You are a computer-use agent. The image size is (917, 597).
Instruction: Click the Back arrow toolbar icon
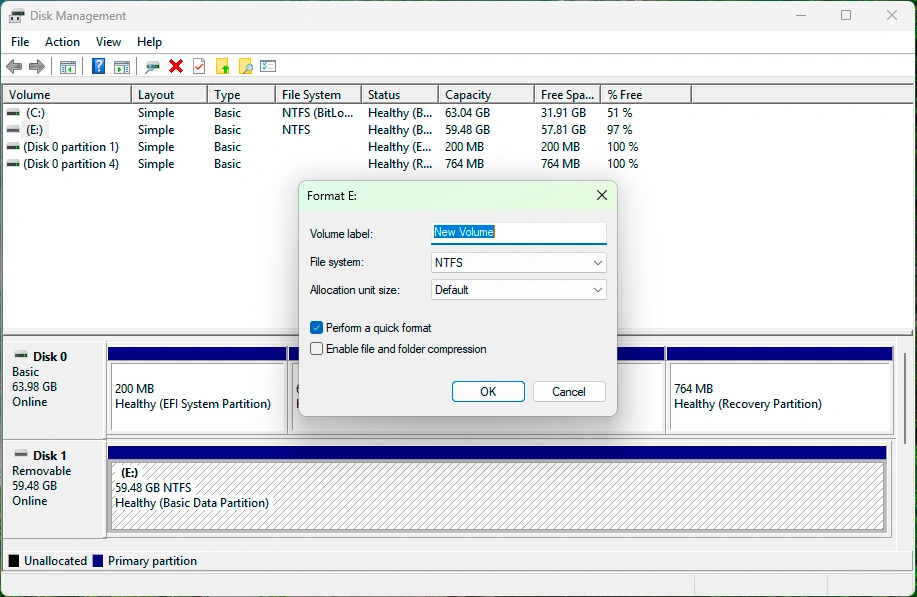(x=14, y=67)
